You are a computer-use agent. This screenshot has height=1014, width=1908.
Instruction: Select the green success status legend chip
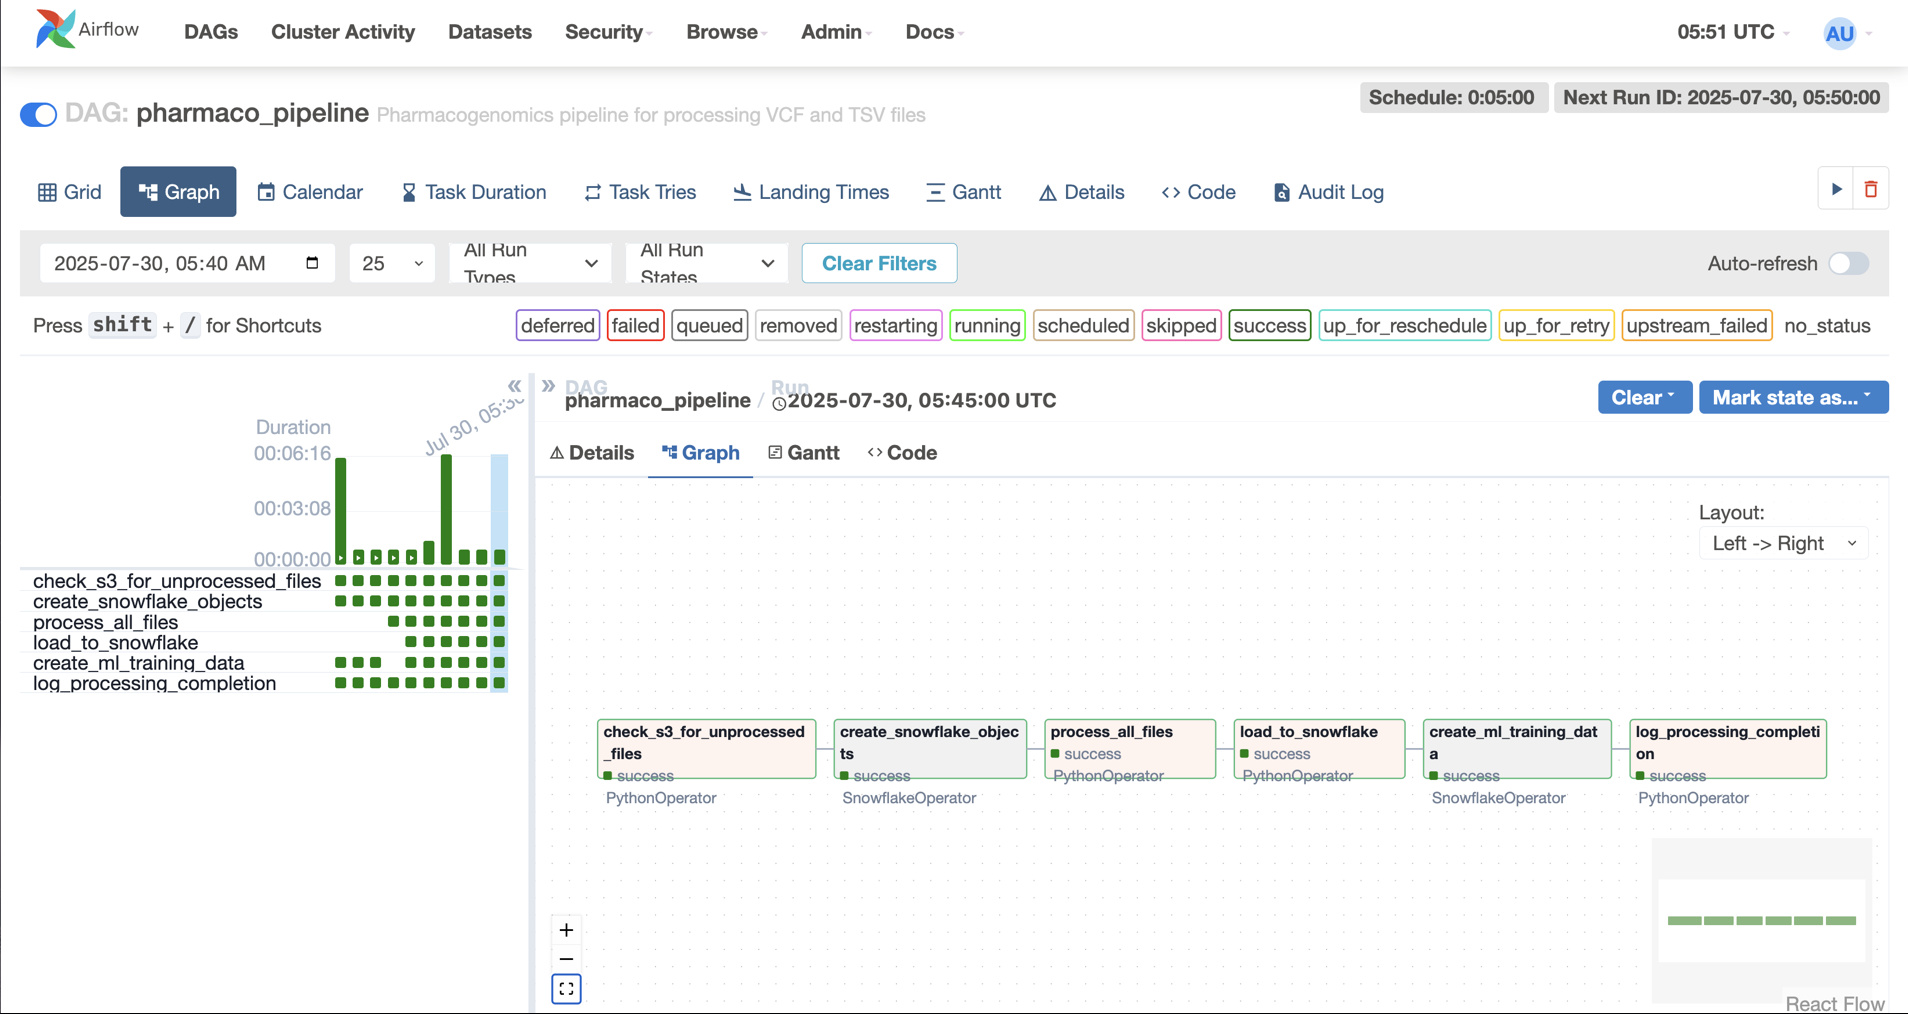point(1269,325)
